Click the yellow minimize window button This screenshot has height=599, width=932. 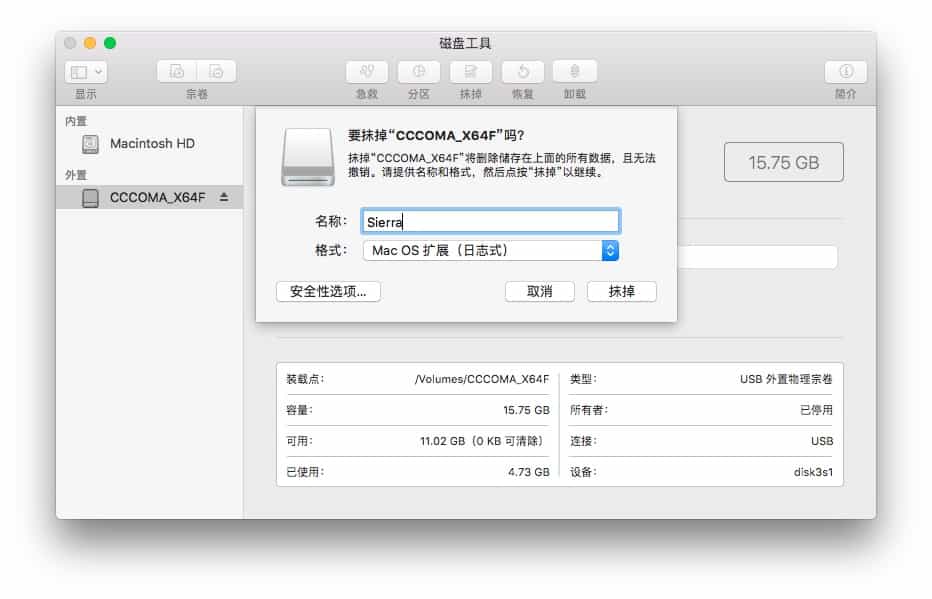pyautogui.click(x=90, y=43)
